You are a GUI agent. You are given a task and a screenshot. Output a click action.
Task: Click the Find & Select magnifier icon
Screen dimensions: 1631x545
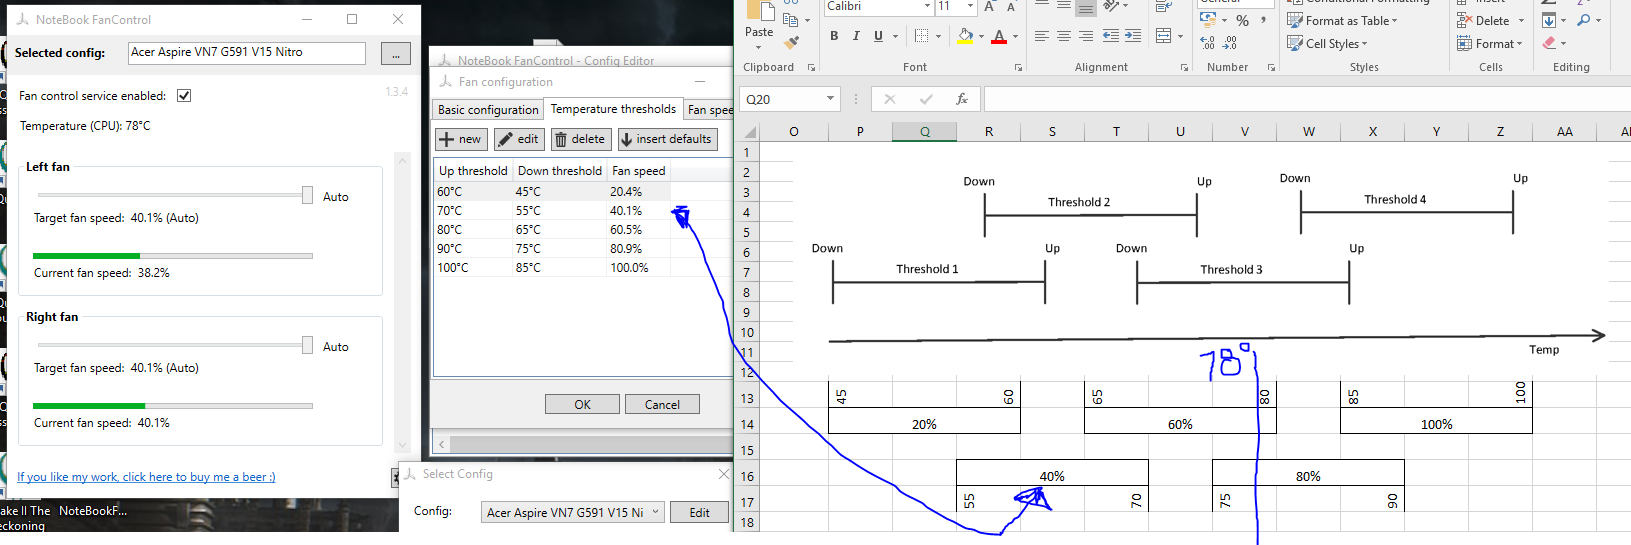point(1583,20)
